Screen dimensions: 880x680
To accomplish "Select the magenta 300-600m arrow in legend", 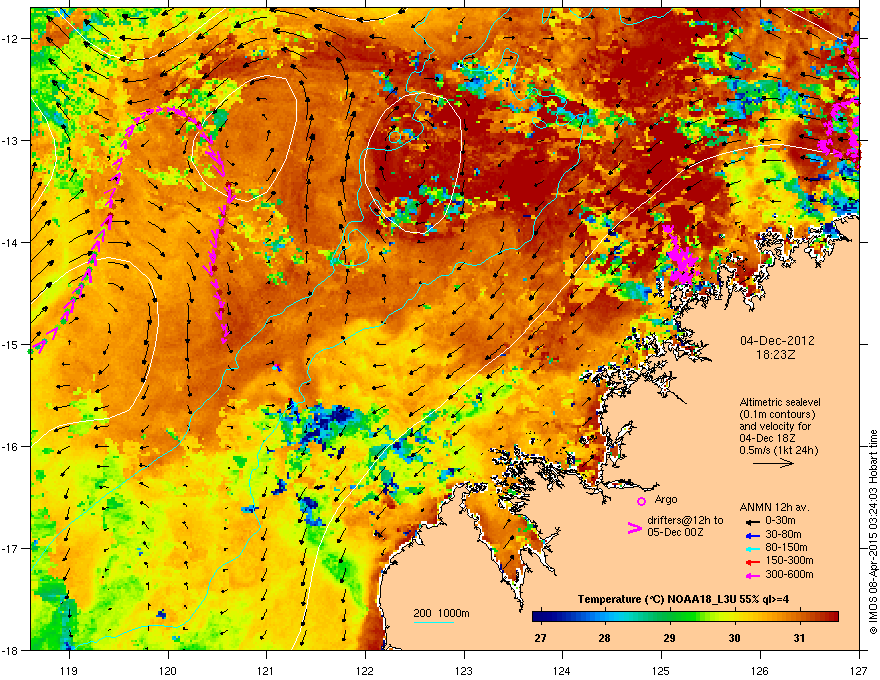I will tap(751, 575).
